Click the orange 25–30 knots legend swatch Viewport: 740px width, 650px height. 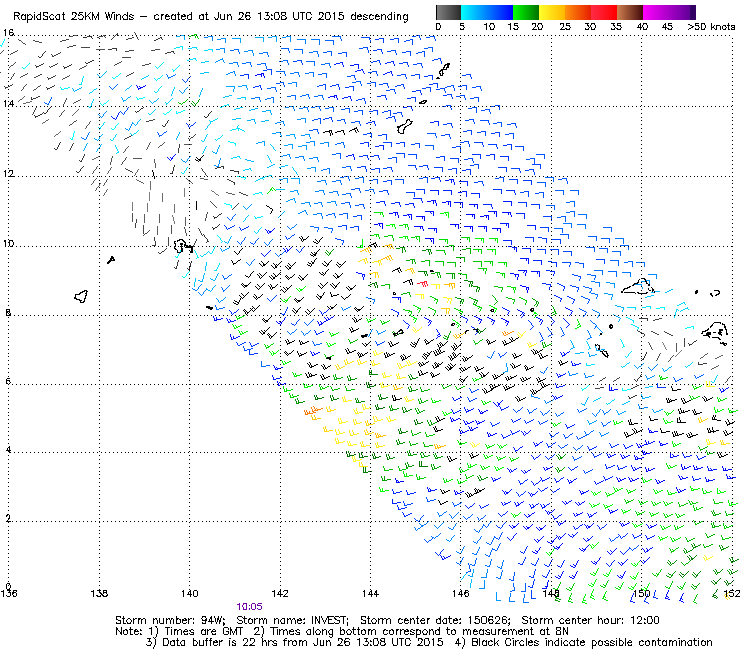tap(578, 12)
